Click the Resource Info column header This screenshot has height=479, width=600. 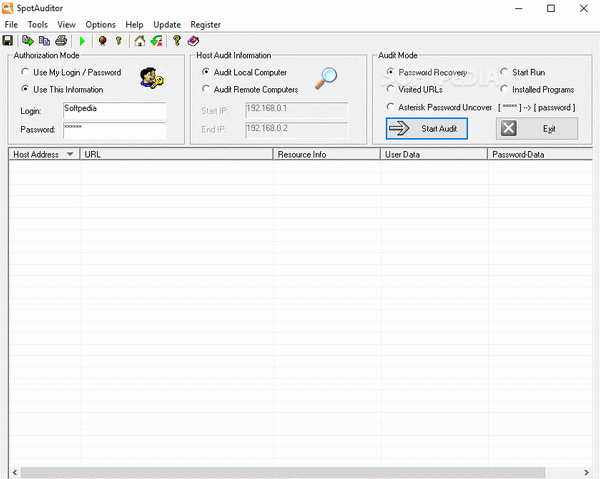(x=326, y=154)
